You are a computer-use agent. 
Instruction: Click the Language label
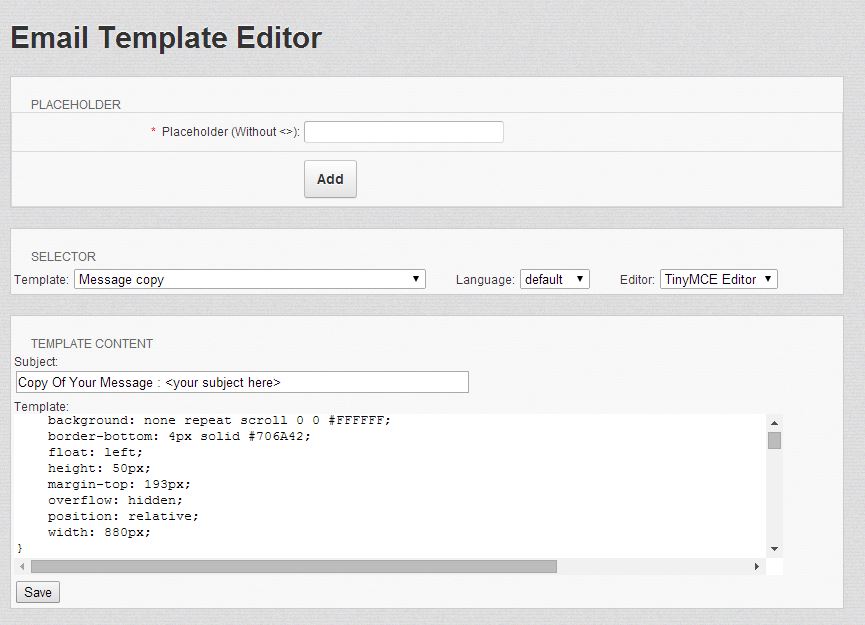tap(485, 280)
